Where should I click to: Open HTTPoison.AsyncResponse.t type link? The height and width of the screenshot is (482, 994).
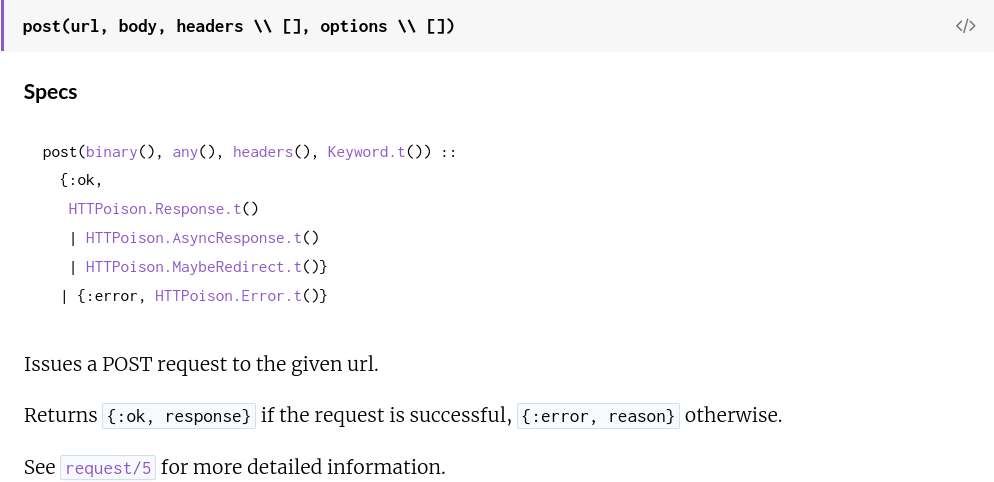tap(193, 238)
